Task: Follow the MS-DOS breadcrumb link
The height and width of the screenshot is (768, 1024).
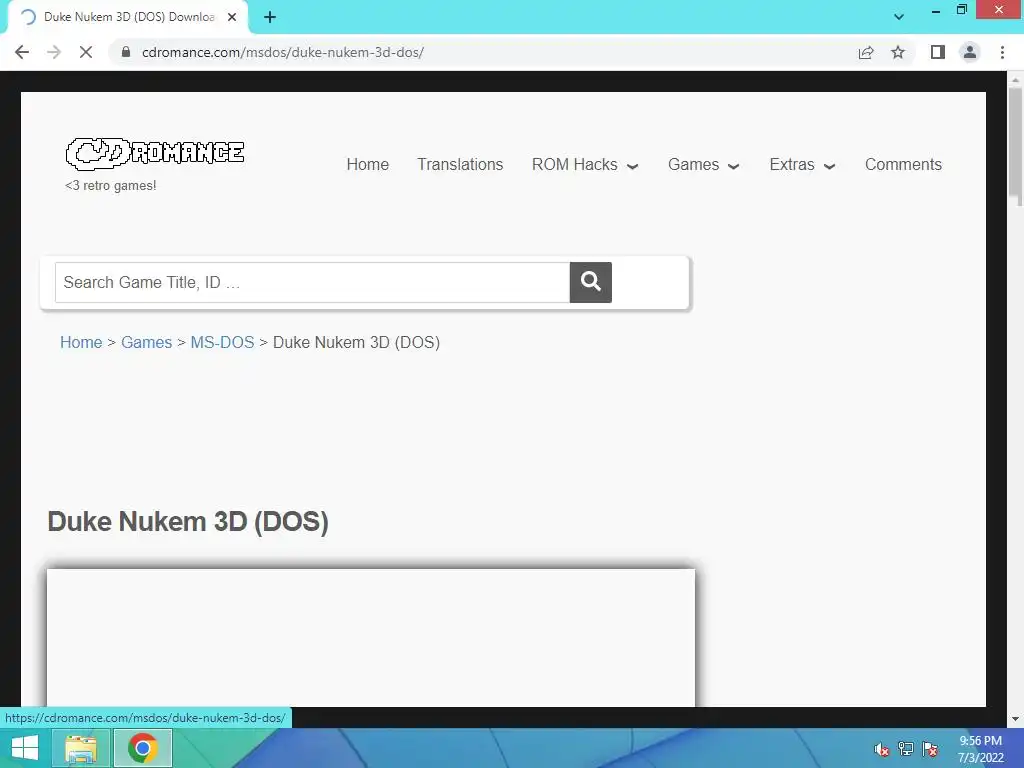Action: pos(222,342)
